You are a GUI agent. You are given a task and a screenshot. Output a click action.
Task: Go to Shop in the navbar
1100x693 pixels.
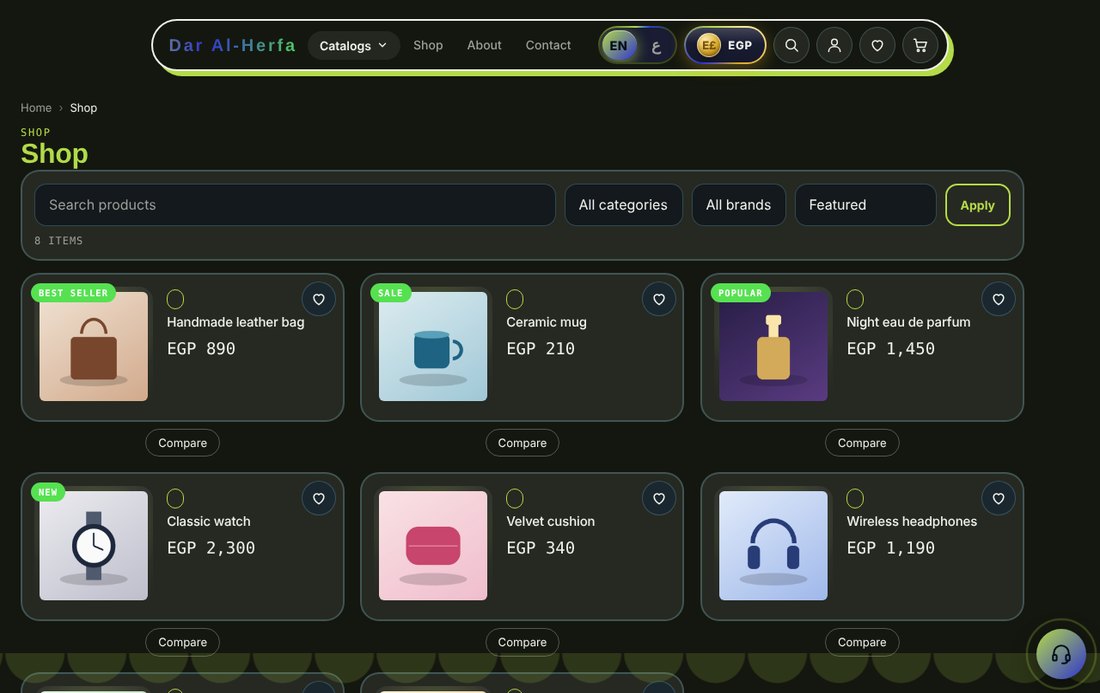pos(428,46)
